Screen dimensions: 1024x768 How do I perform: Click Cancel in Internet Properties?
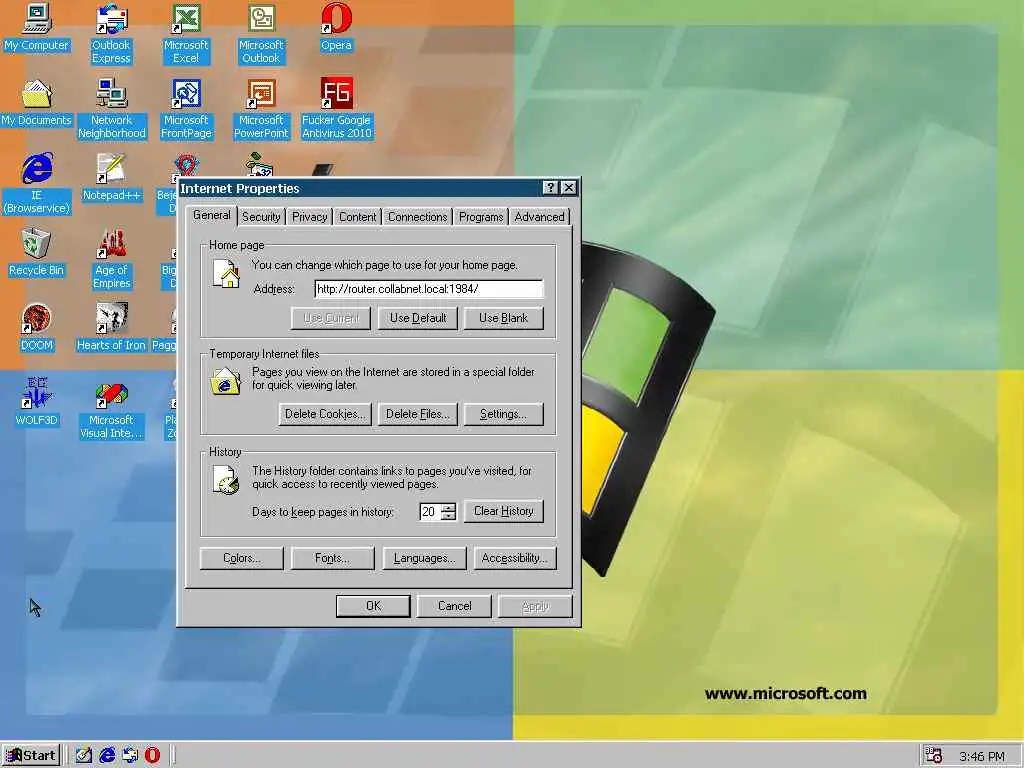click(x=455, y=606)
